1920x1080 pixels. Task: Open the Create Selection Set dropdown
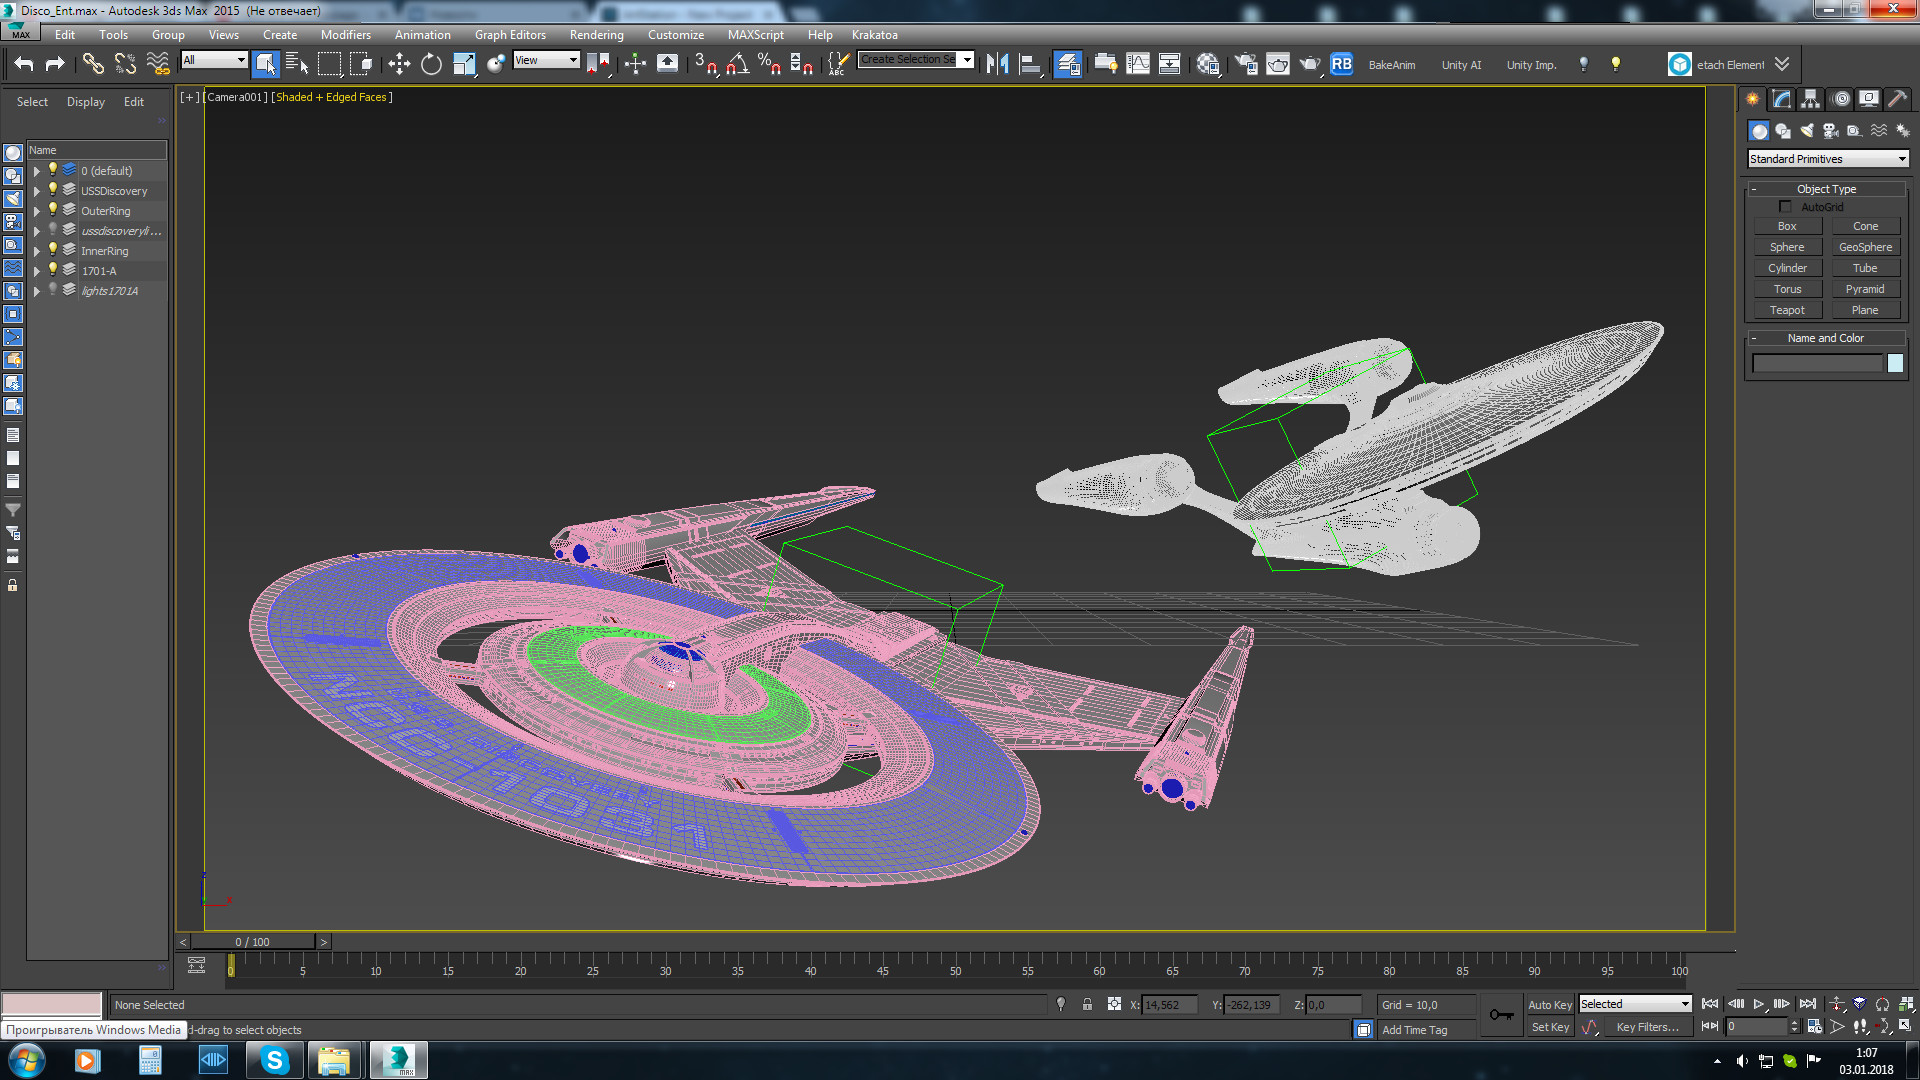pos(916,60)
